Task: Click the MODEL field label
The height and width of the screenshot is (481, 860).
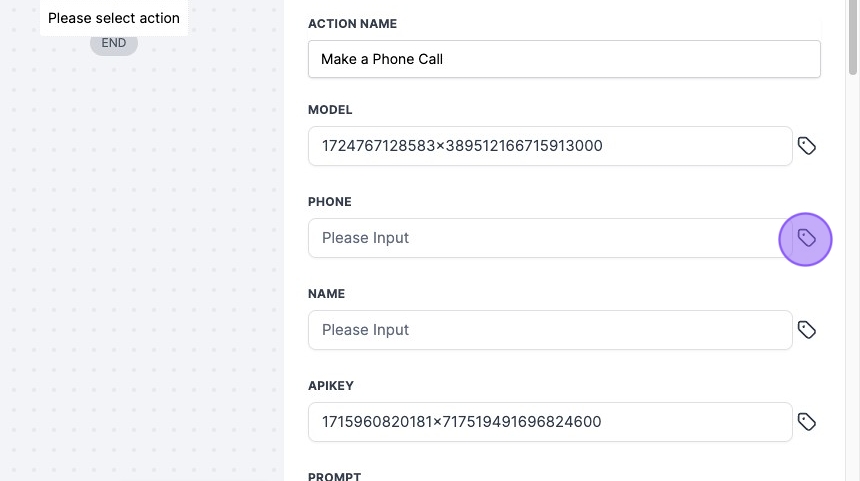Action: point(330,110)
